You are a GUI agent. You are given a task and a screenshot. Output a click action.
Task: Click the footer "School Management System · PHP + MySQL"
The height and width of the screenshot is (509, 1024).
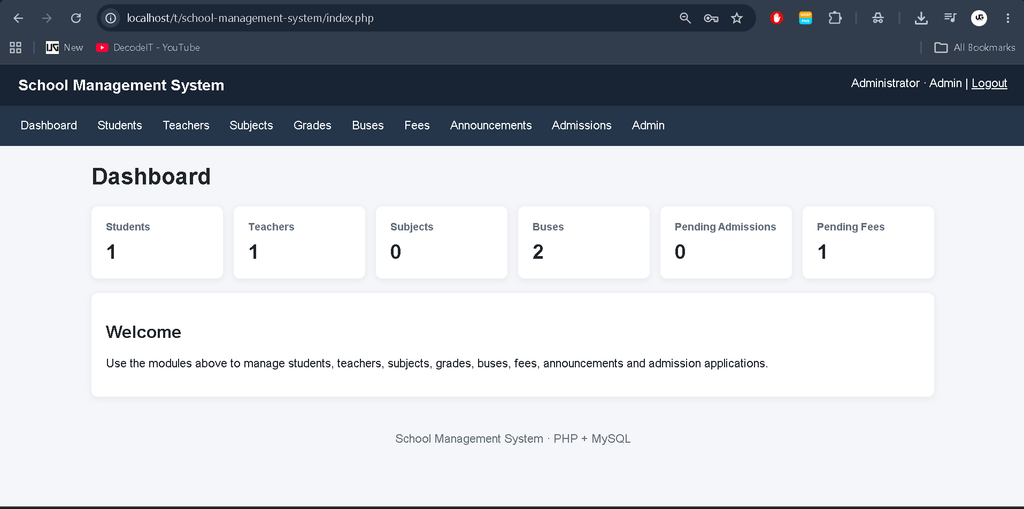pyautogui.click(x=513, y=439)
